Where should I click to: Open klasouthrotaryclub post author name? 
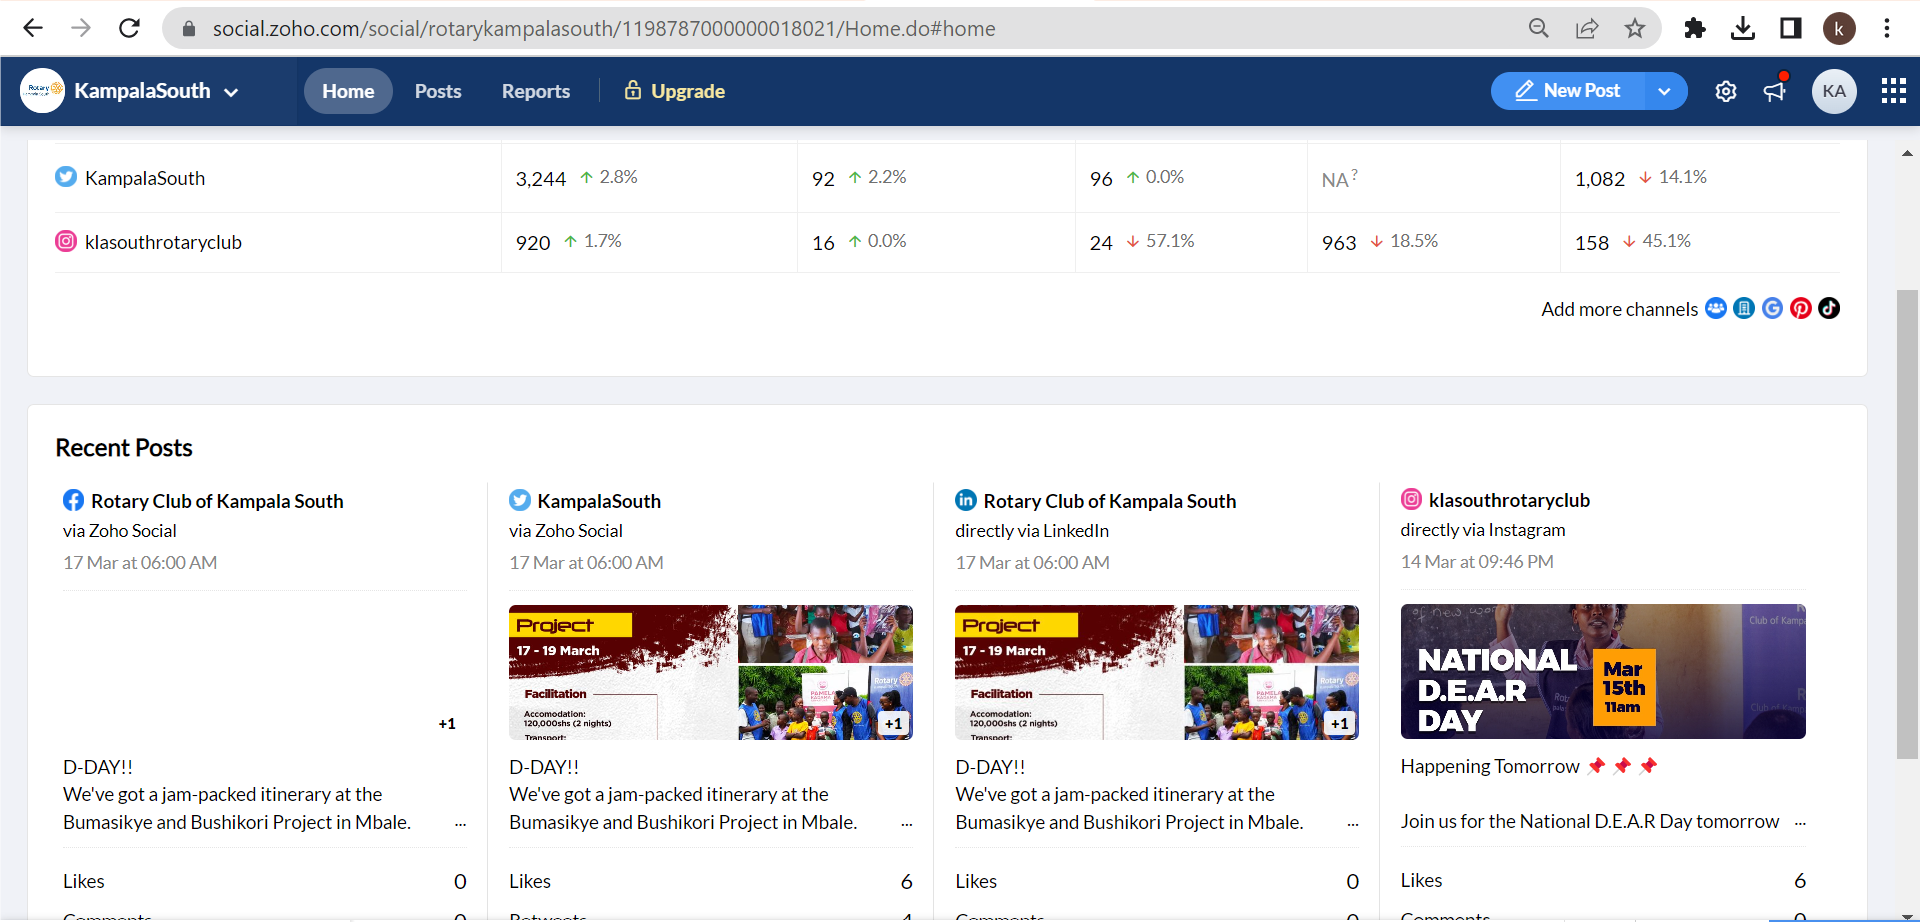point(1509,500)
